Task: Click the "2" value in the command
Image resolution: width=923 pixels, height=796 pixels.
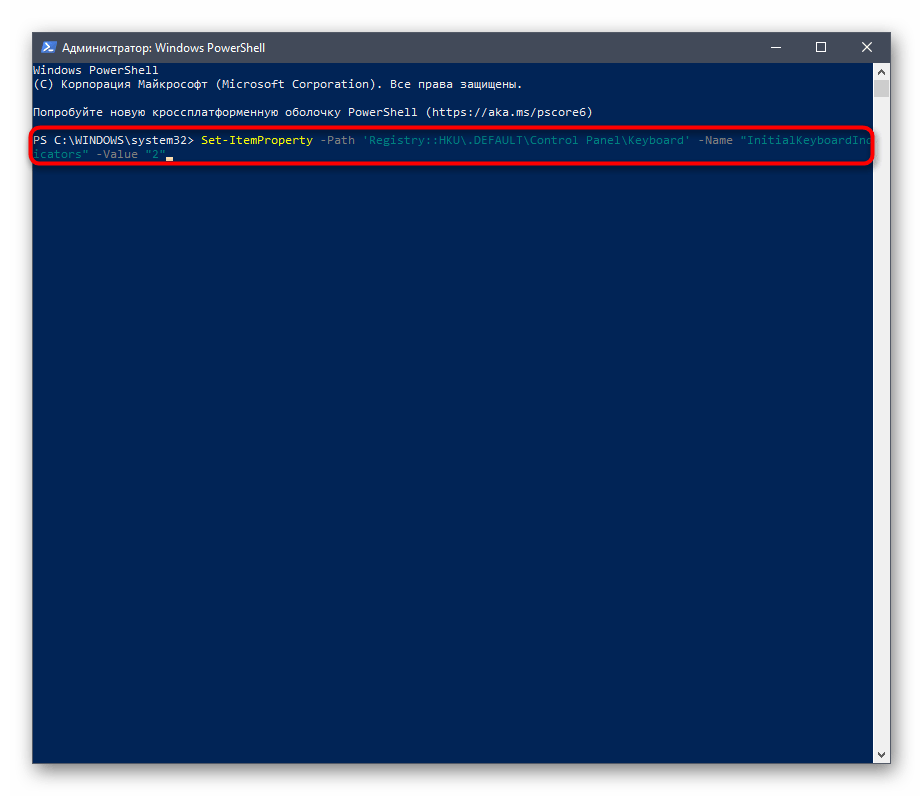Action: pos(155,154)
